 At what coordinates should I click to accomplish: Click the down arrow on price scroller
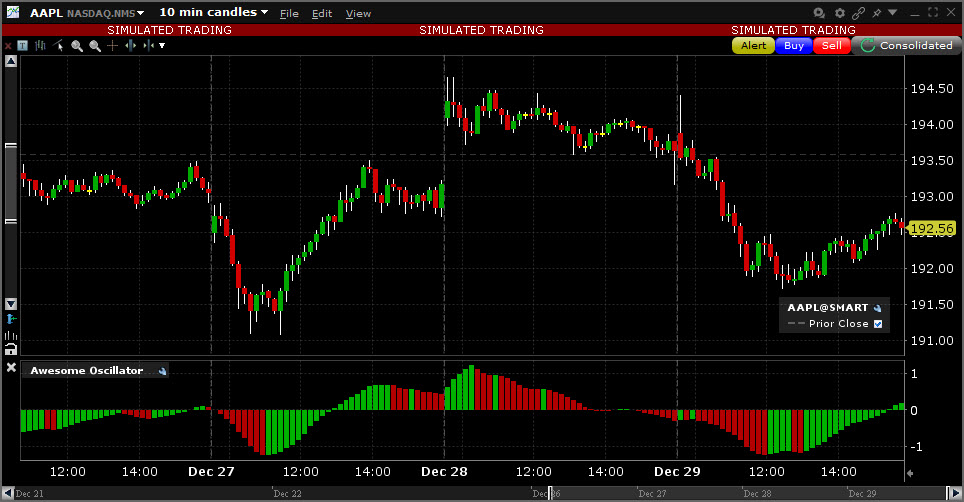click(10, 304)
